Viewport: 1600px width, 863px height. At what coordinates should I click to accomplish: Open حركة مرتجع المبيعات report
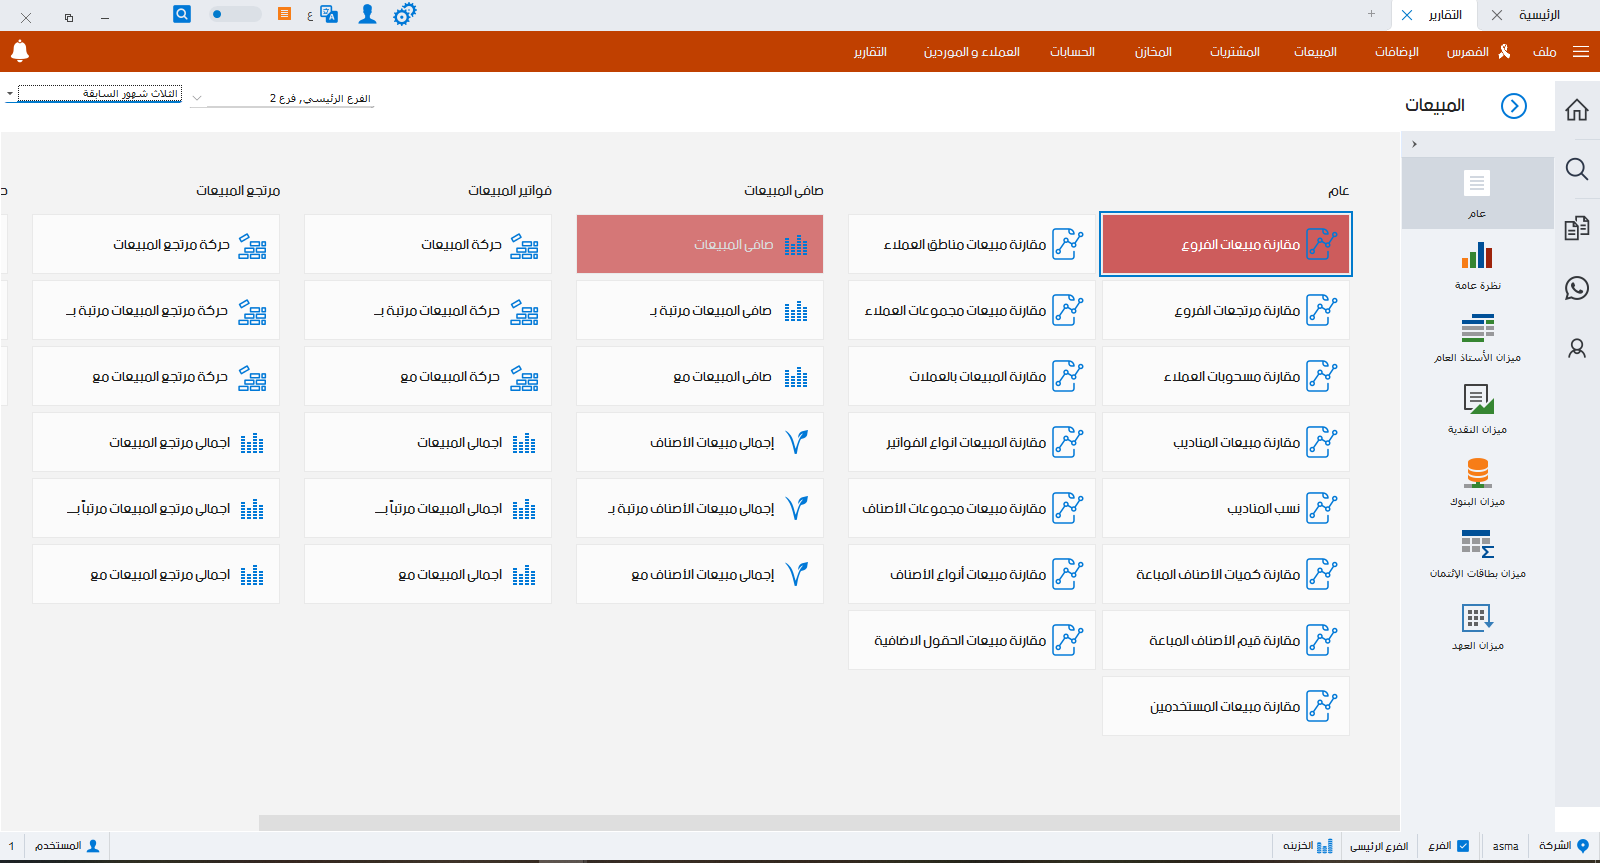(156, 244)
